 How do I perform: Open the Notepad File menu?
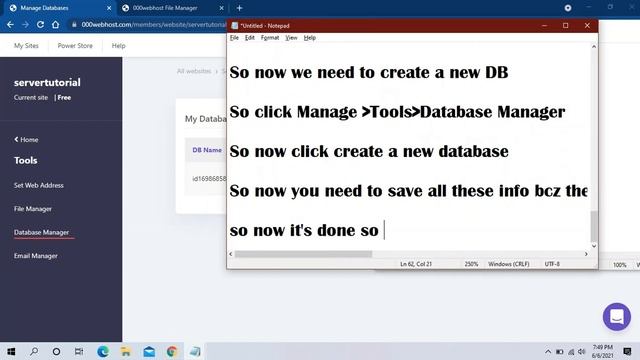pyautogui.click(x=234, y=38)
